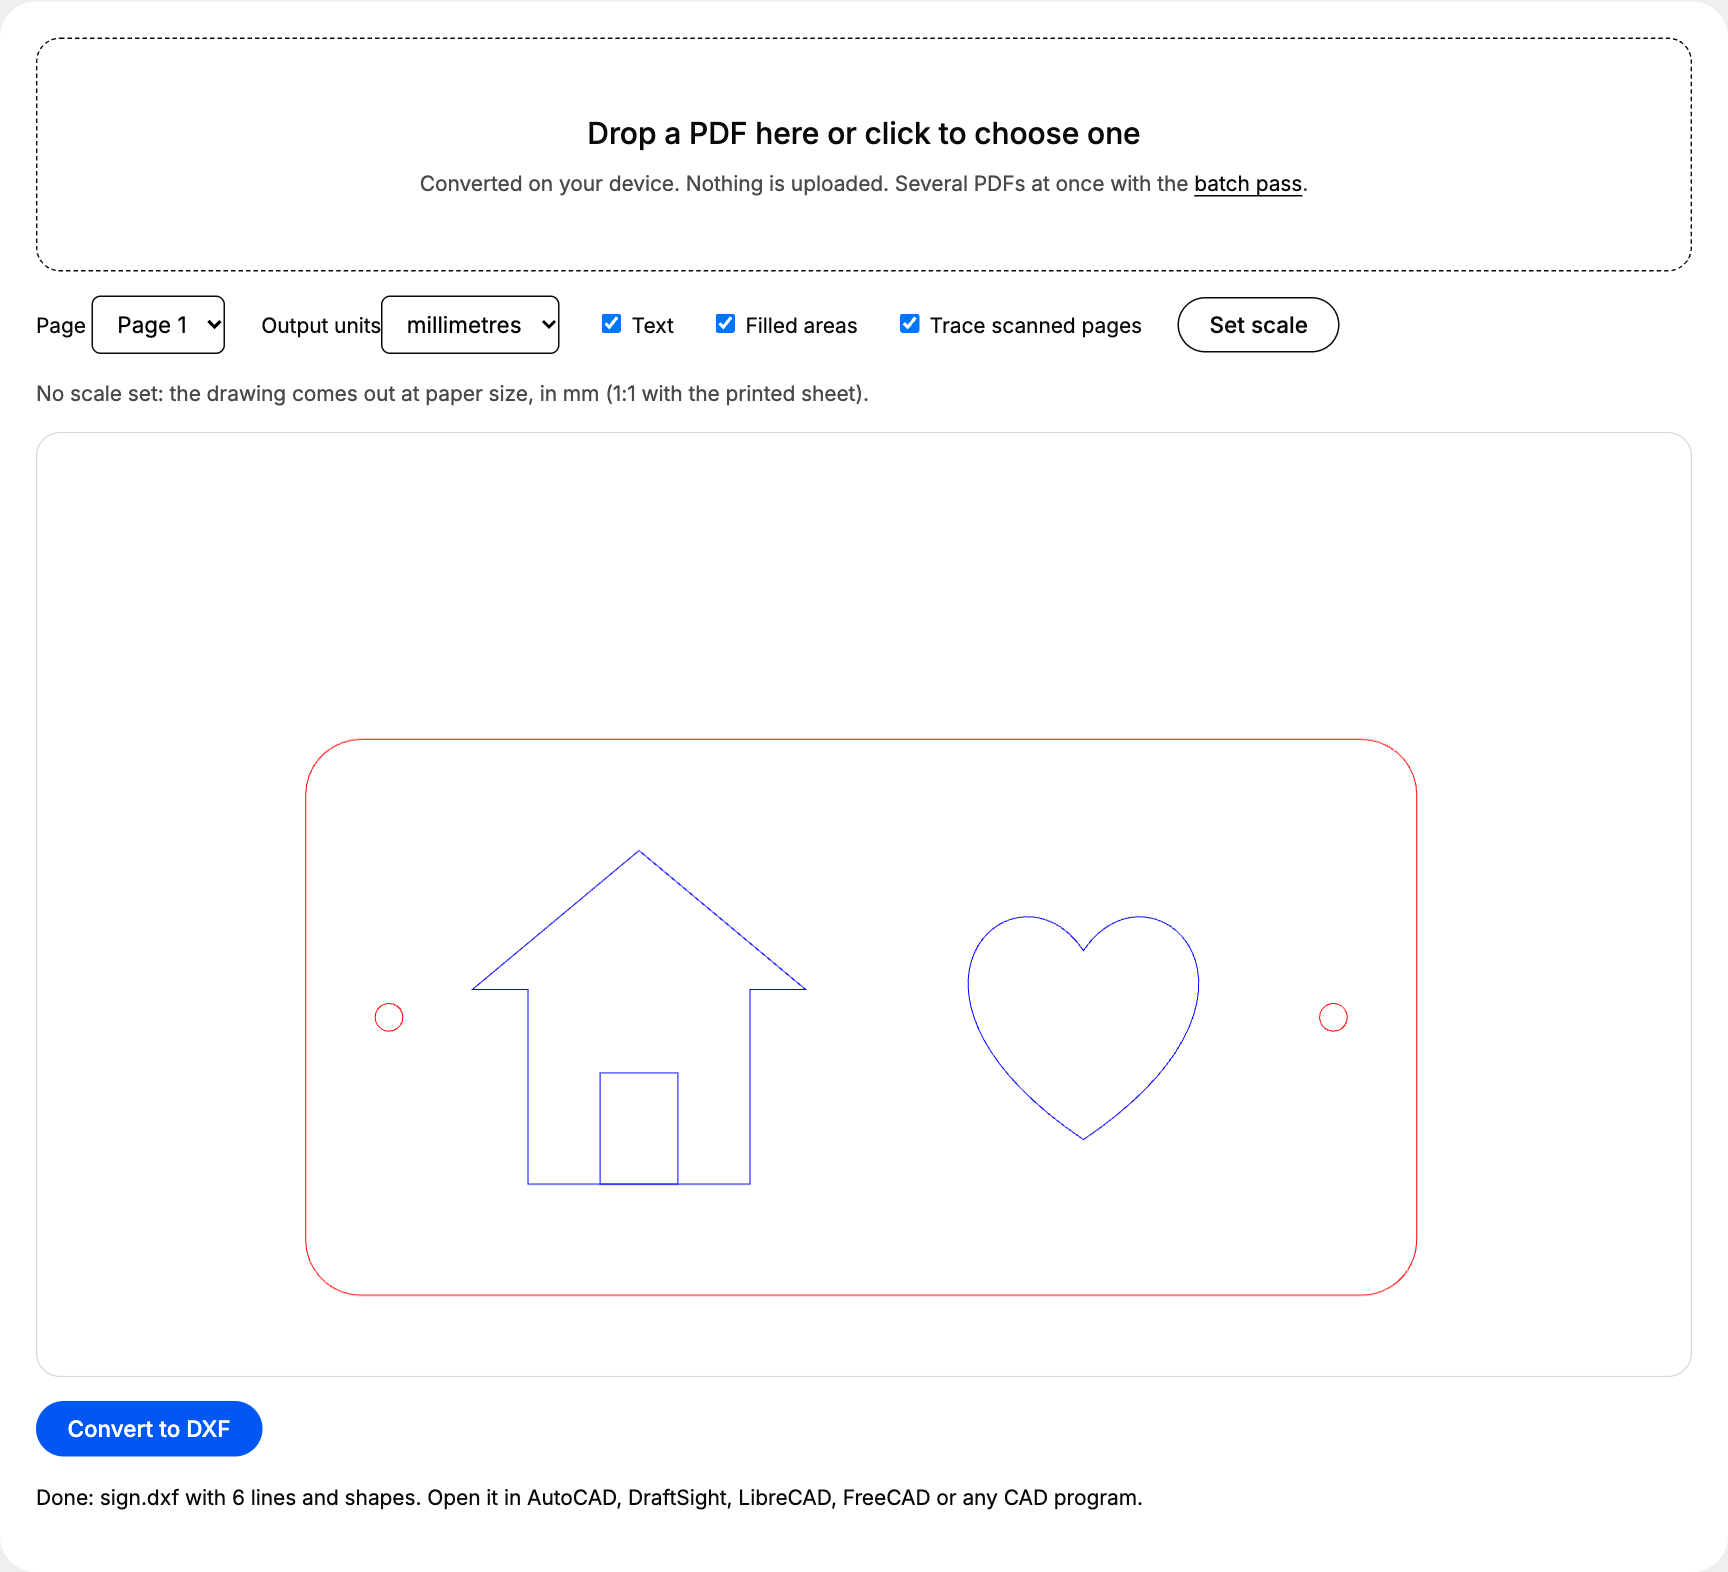Click the heart shape in preview

(x=1083, y=1027)
